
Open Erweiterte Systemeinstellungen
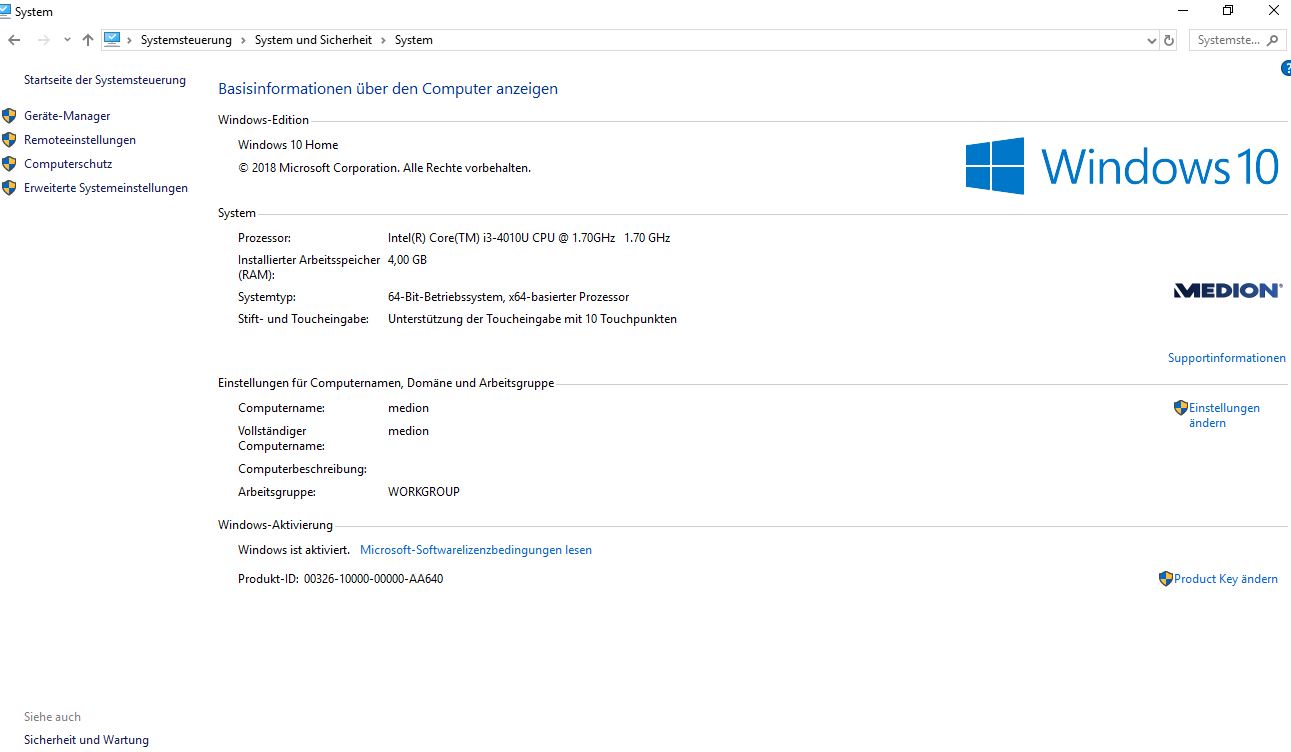[106, 188]
